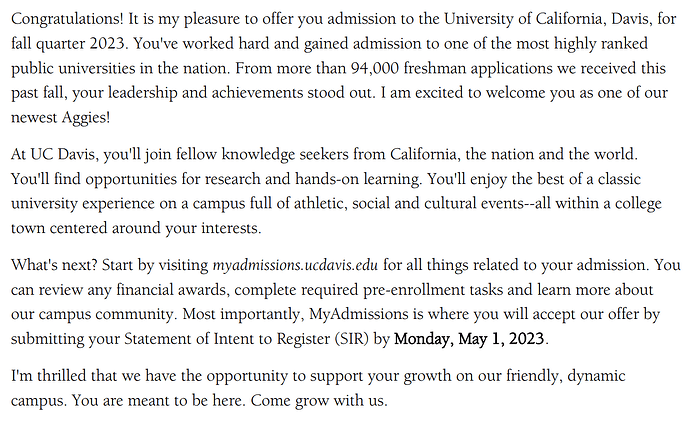Click the "What's next?" question text
Viewport: 689px width, 436px height.
pyautogui.click(x=50, y=266)
